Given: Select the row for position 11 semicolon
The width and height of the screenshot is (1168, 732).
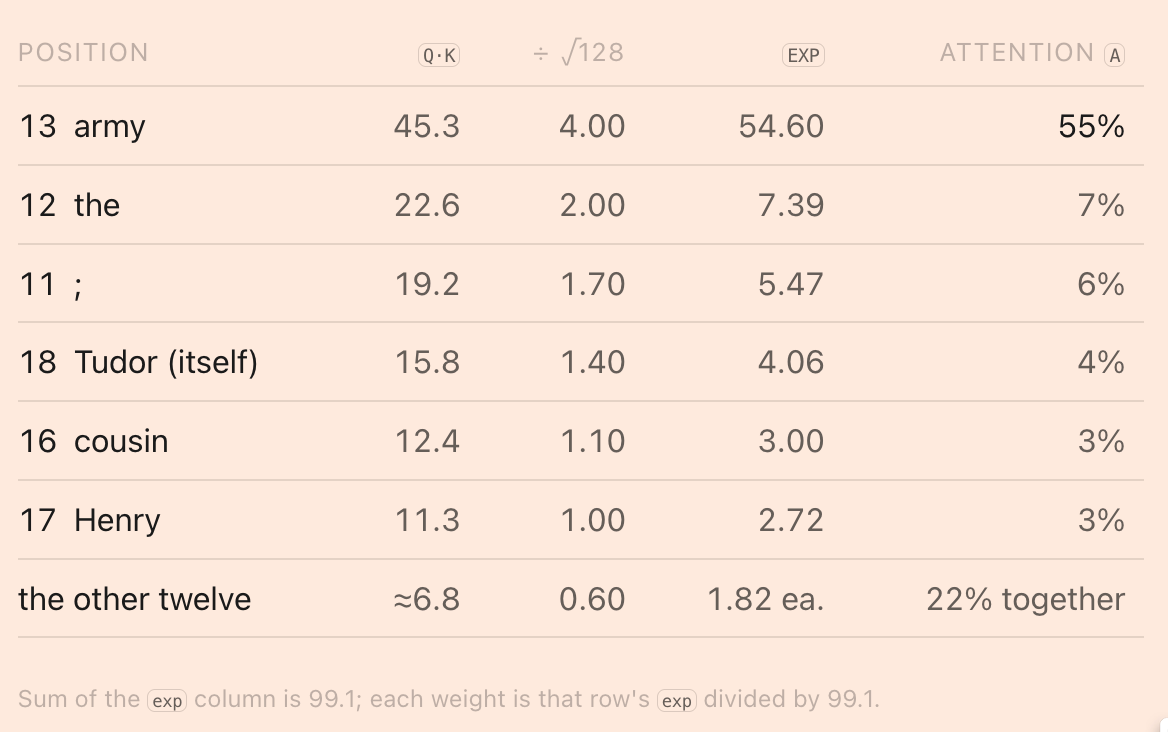Looking at the screenshot, I should tap(581, 284).
